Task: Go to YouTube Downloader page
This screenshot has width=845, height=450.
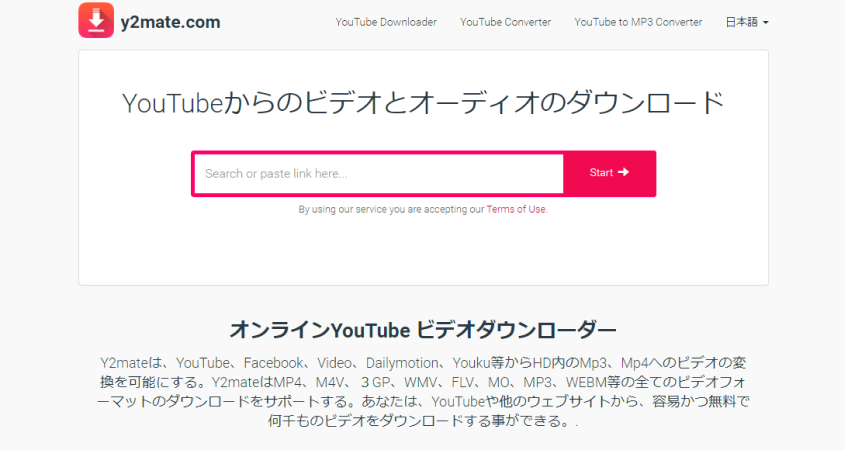Action: click(386, 22)
